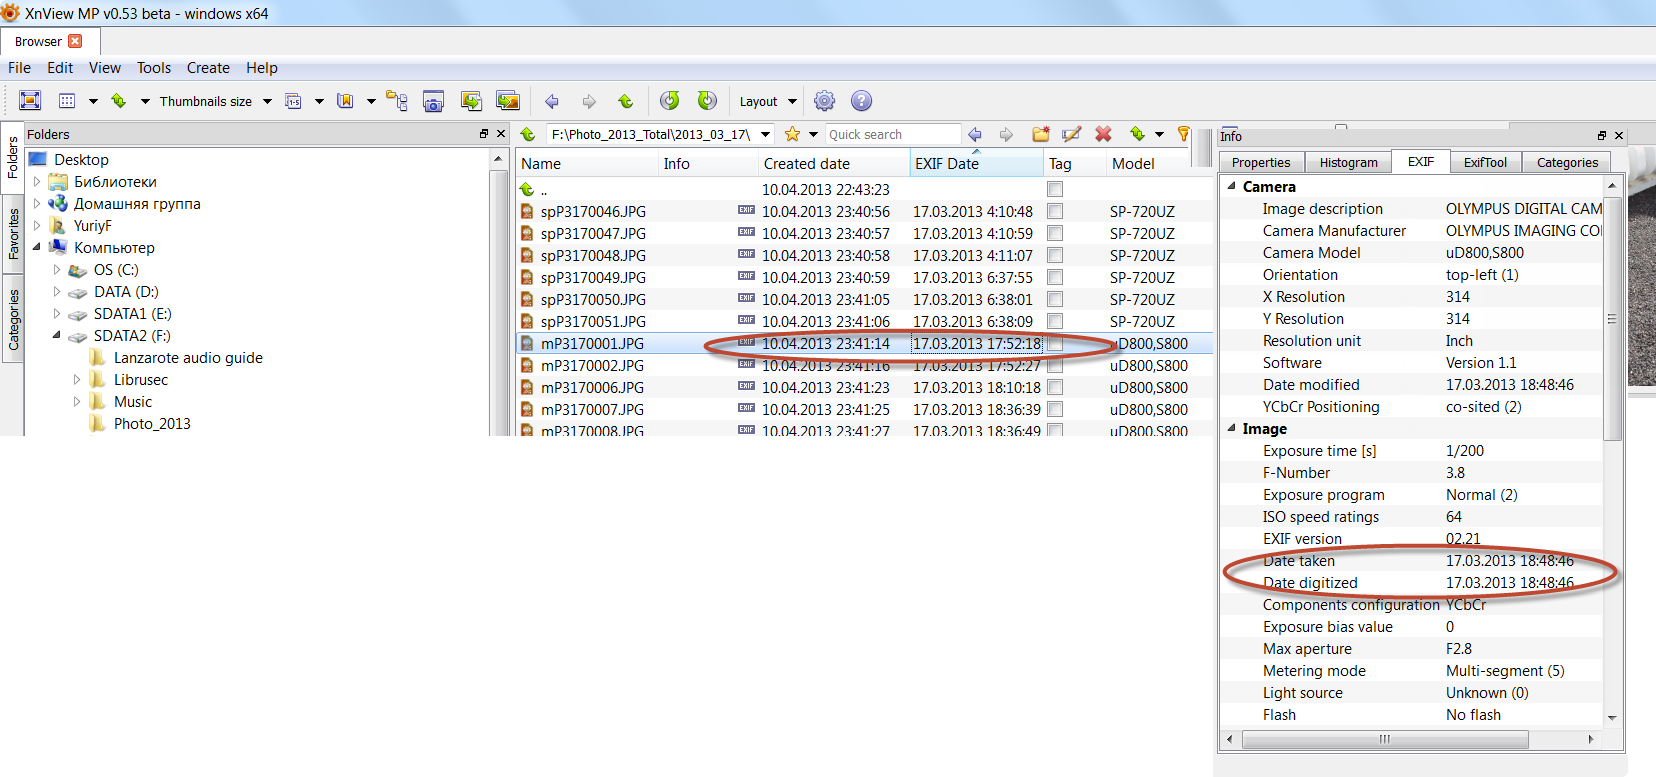Click the rename pencil icon
This screenshot has height=777, width=1656.
click(1072, 134)
